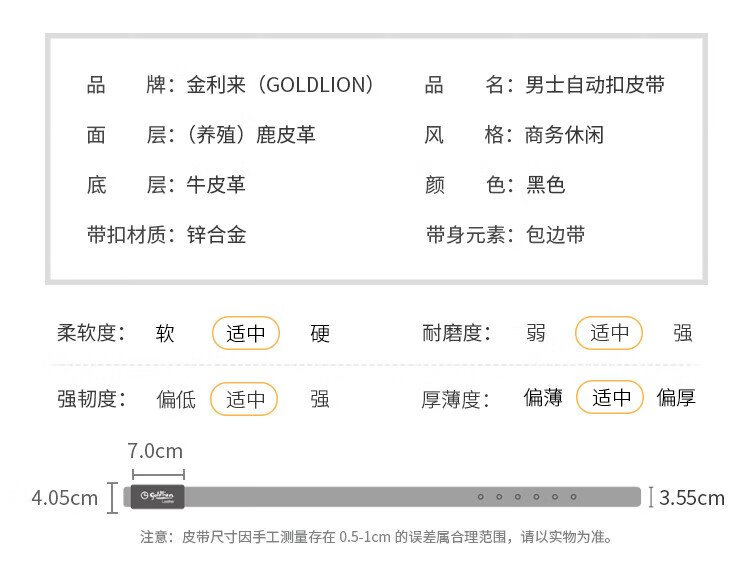Click the 商务休闲 style value

click(565, 135)
